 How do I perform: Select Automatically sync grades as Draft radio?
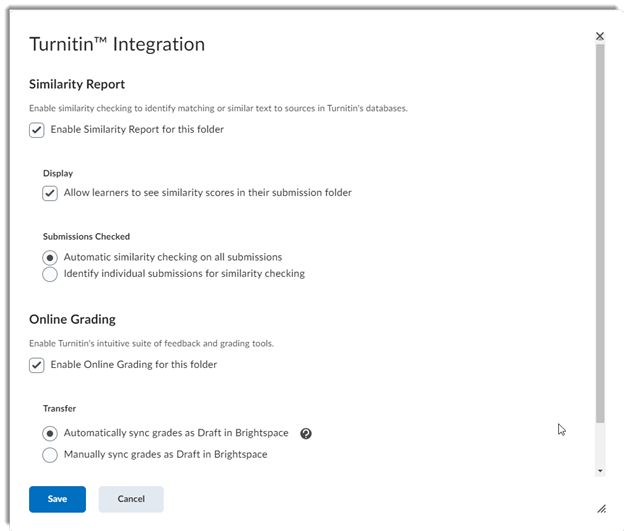[50, 434]
